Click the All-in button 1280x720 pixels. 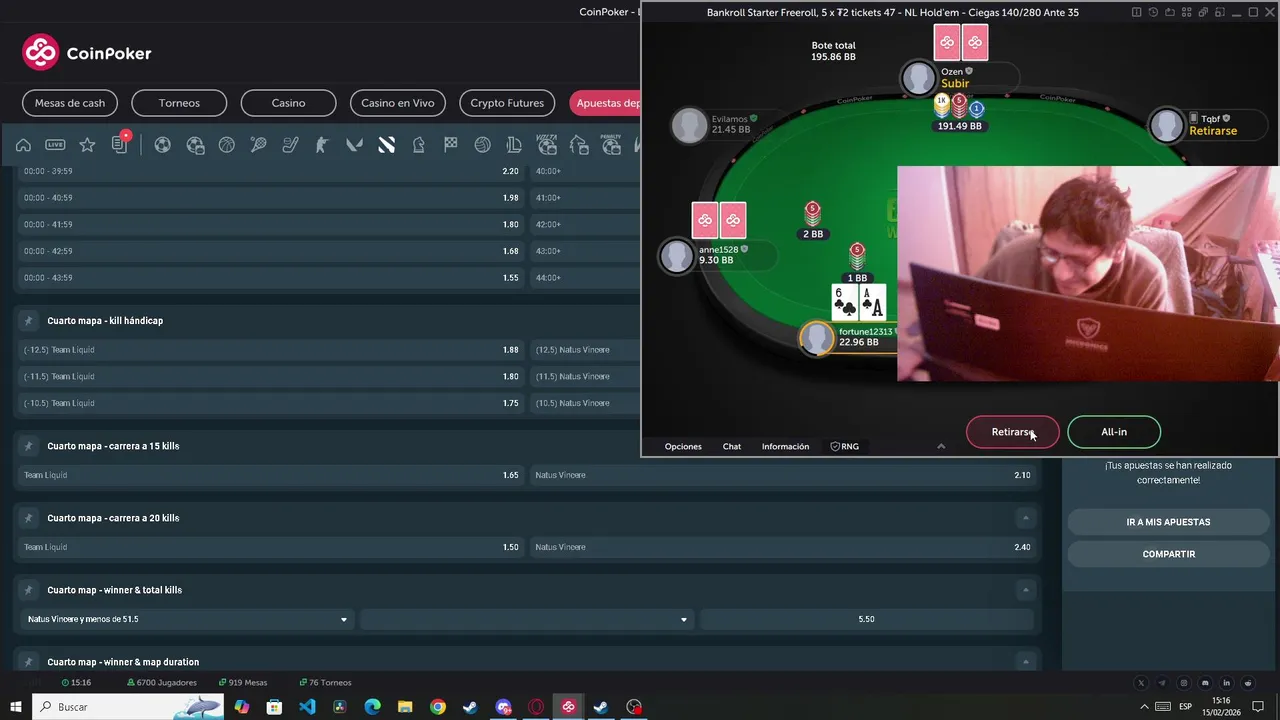[1114, 432]
